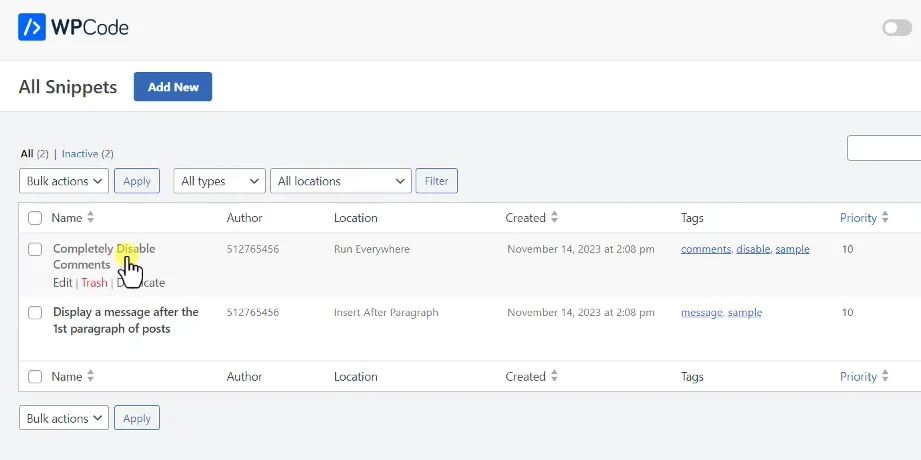Open the comments tag link
The image size is (921, 460).
click(x=705, y=249)
